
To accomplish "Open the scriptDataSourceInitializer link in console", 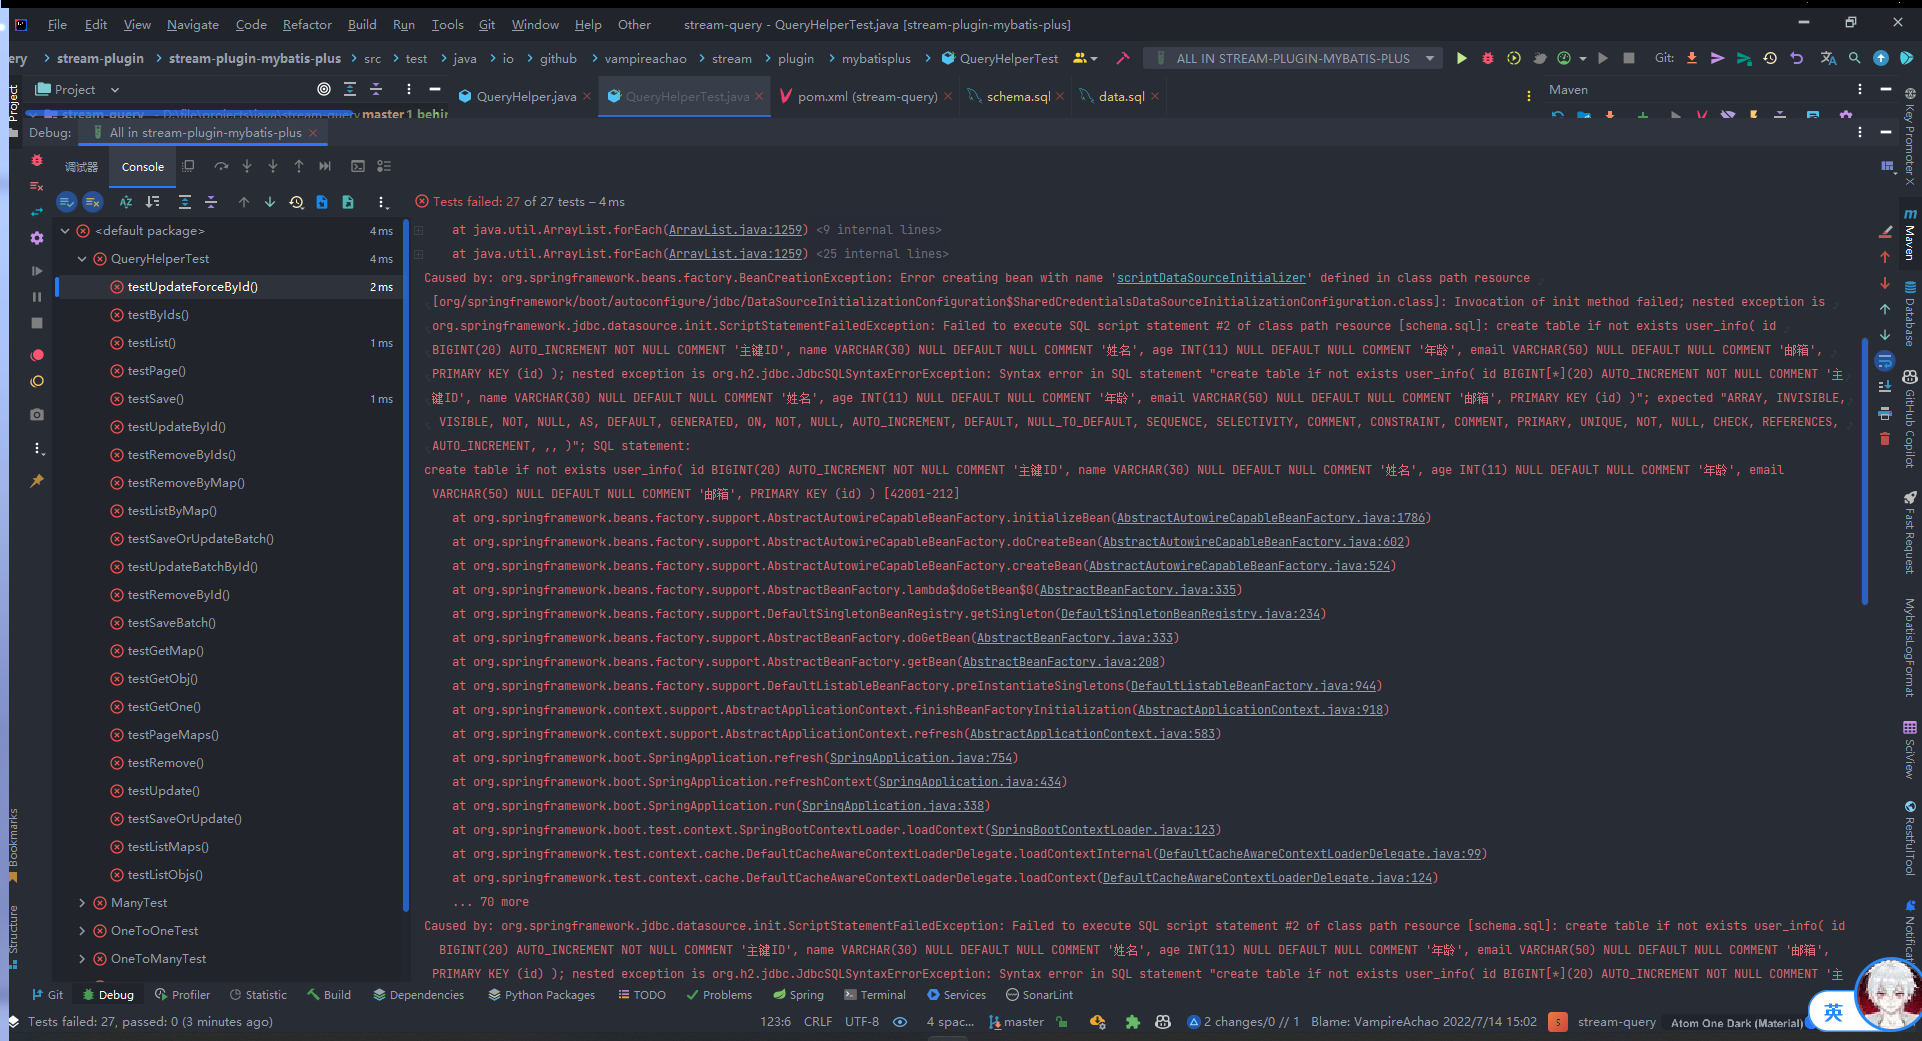I will coord(1210,278).
